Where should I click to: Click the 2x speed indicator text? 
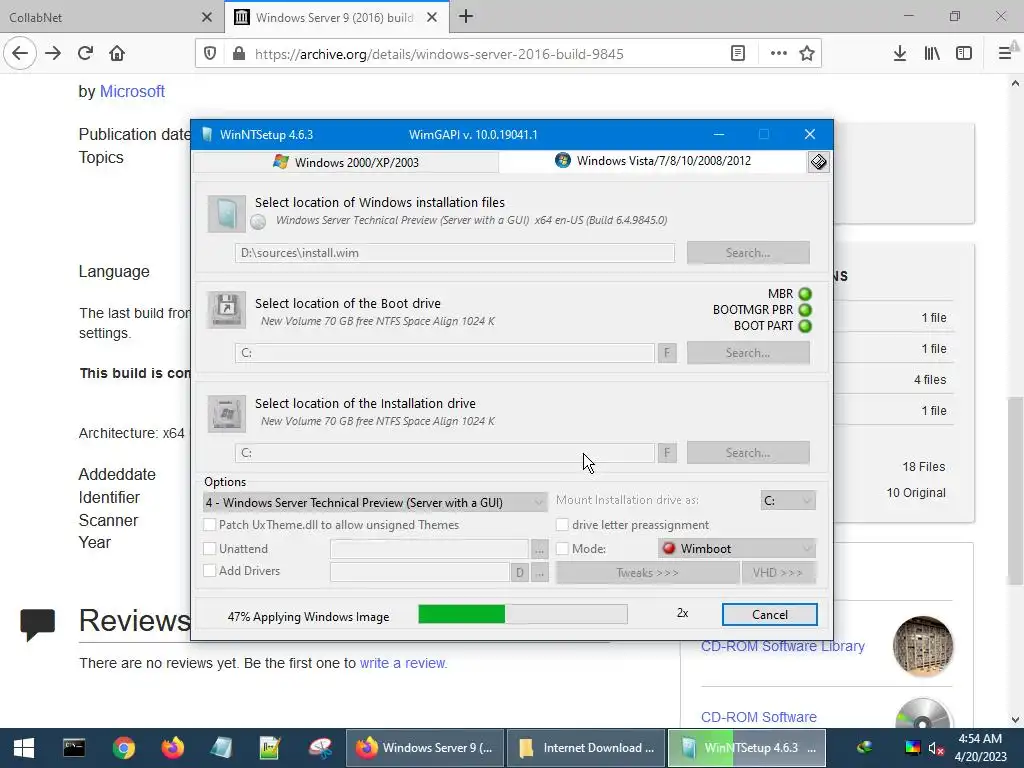[x=682, y=613]
